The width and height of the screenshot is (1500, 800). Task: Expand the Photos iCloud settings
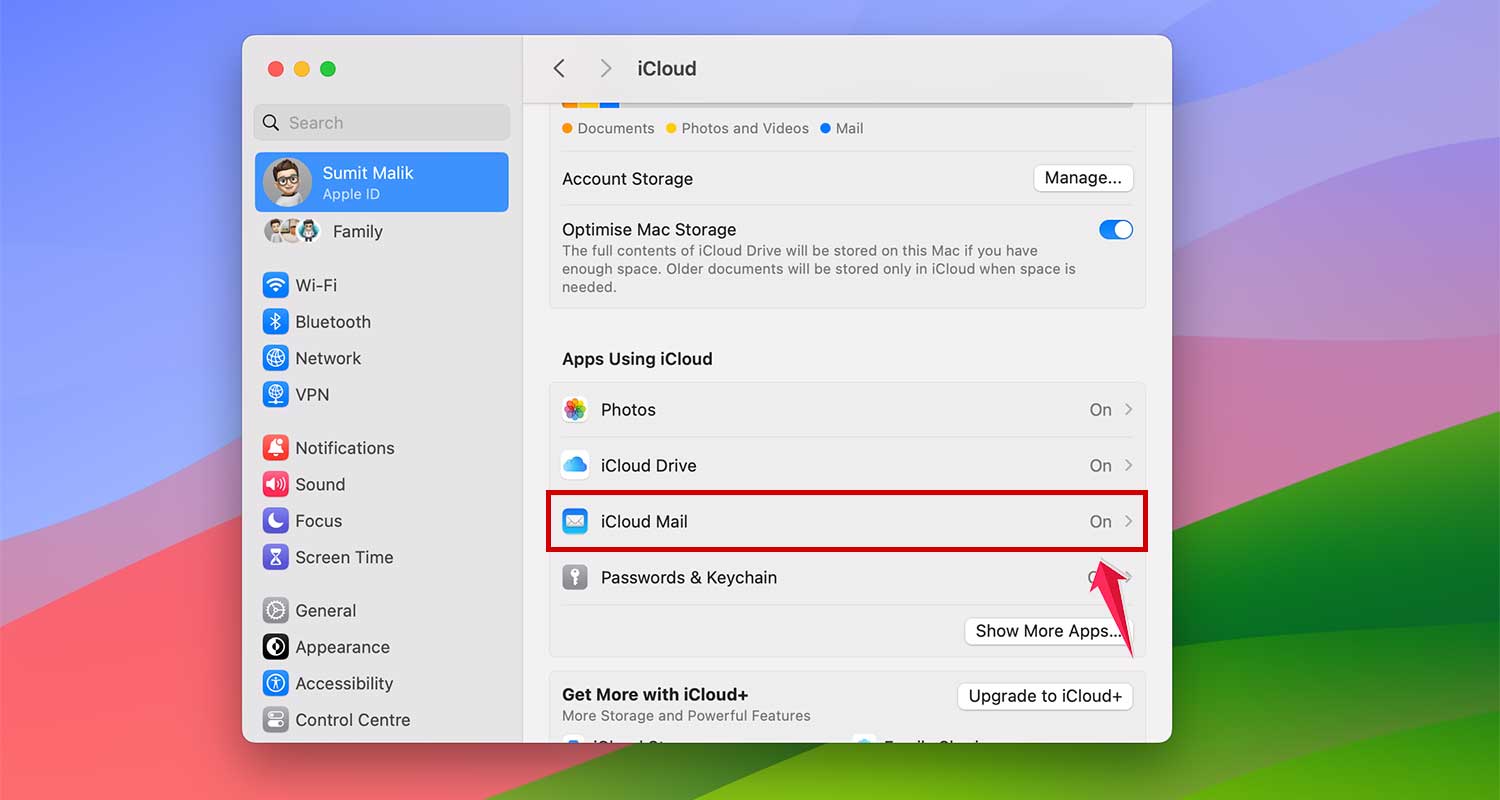click(x=1129, y=409)
